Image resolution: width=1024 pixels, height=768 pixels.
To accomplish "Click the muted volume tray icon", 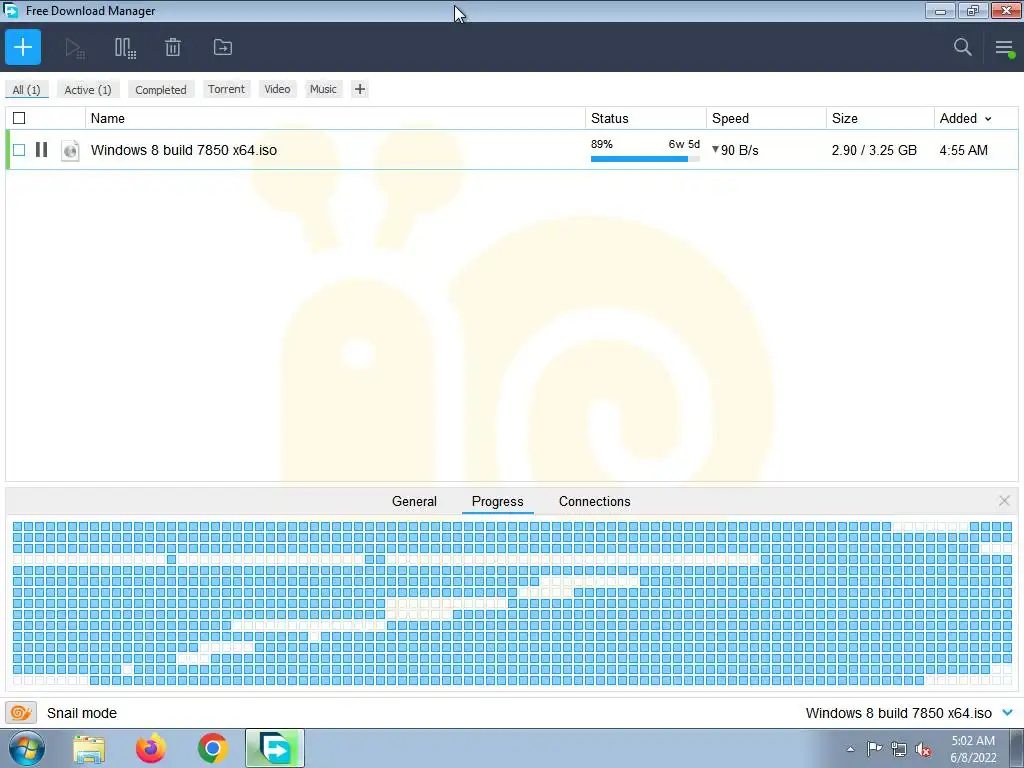I will (x=923, y=749).
